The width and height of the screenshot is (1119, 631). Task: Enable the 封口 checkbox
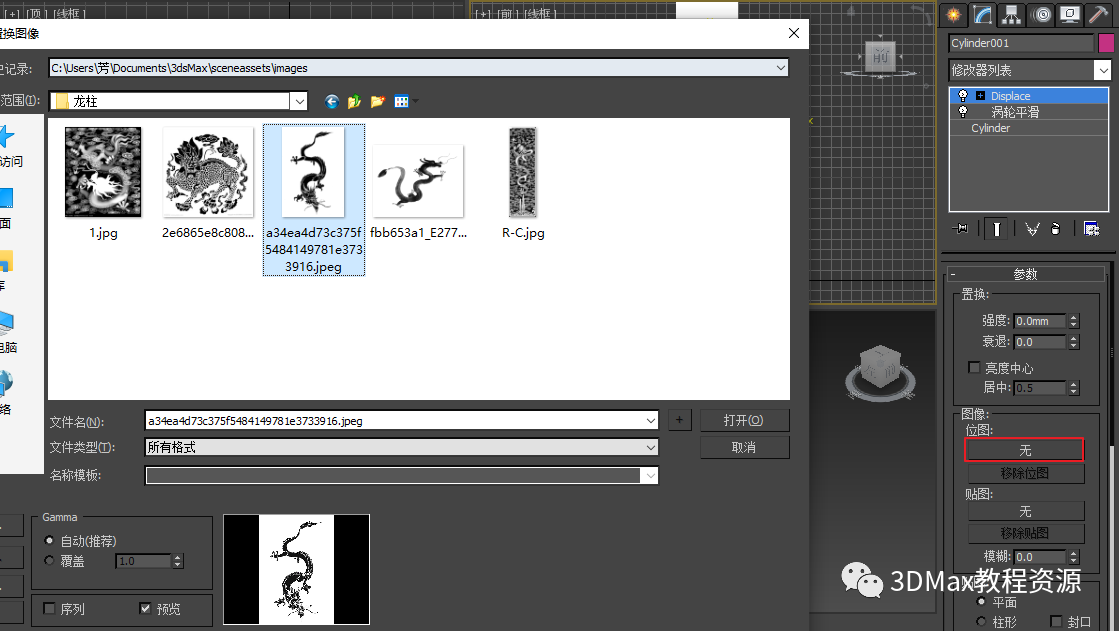click(x=1056, y=622)
